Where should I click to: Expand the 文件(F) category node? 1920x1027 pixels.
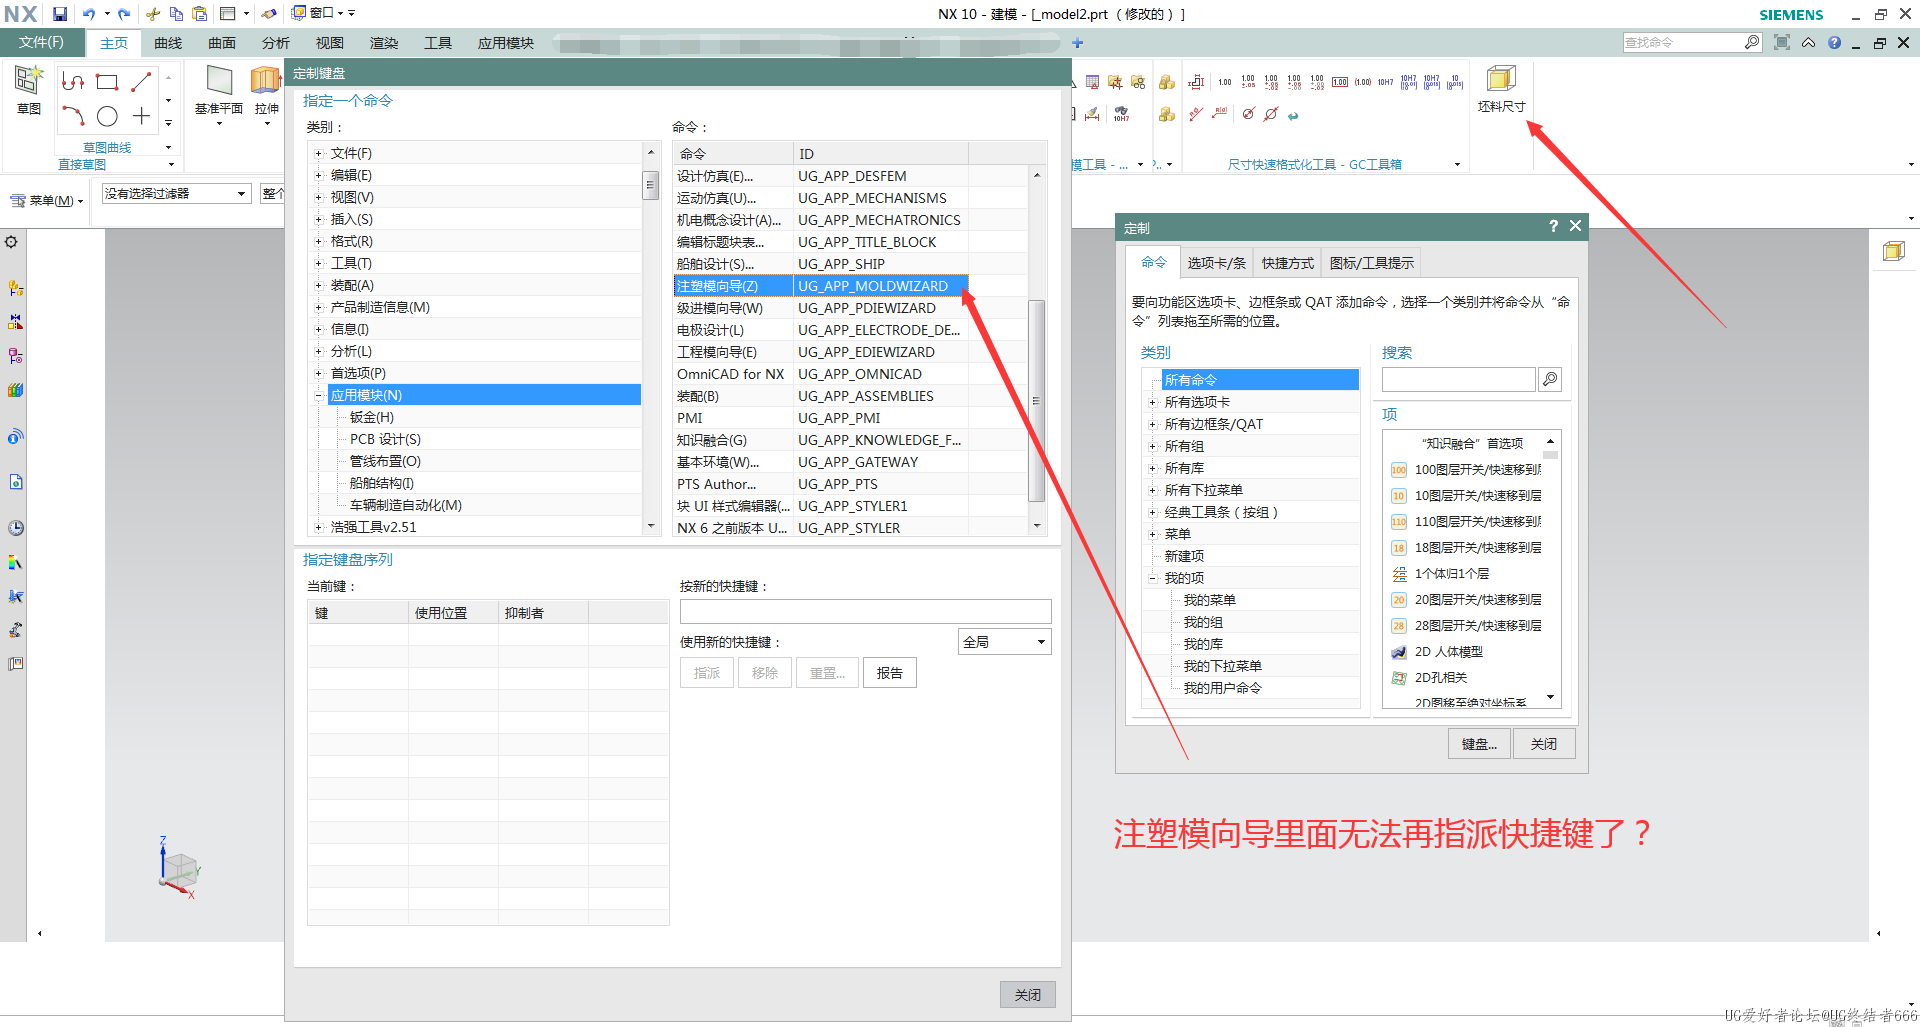tap(319, 153)
